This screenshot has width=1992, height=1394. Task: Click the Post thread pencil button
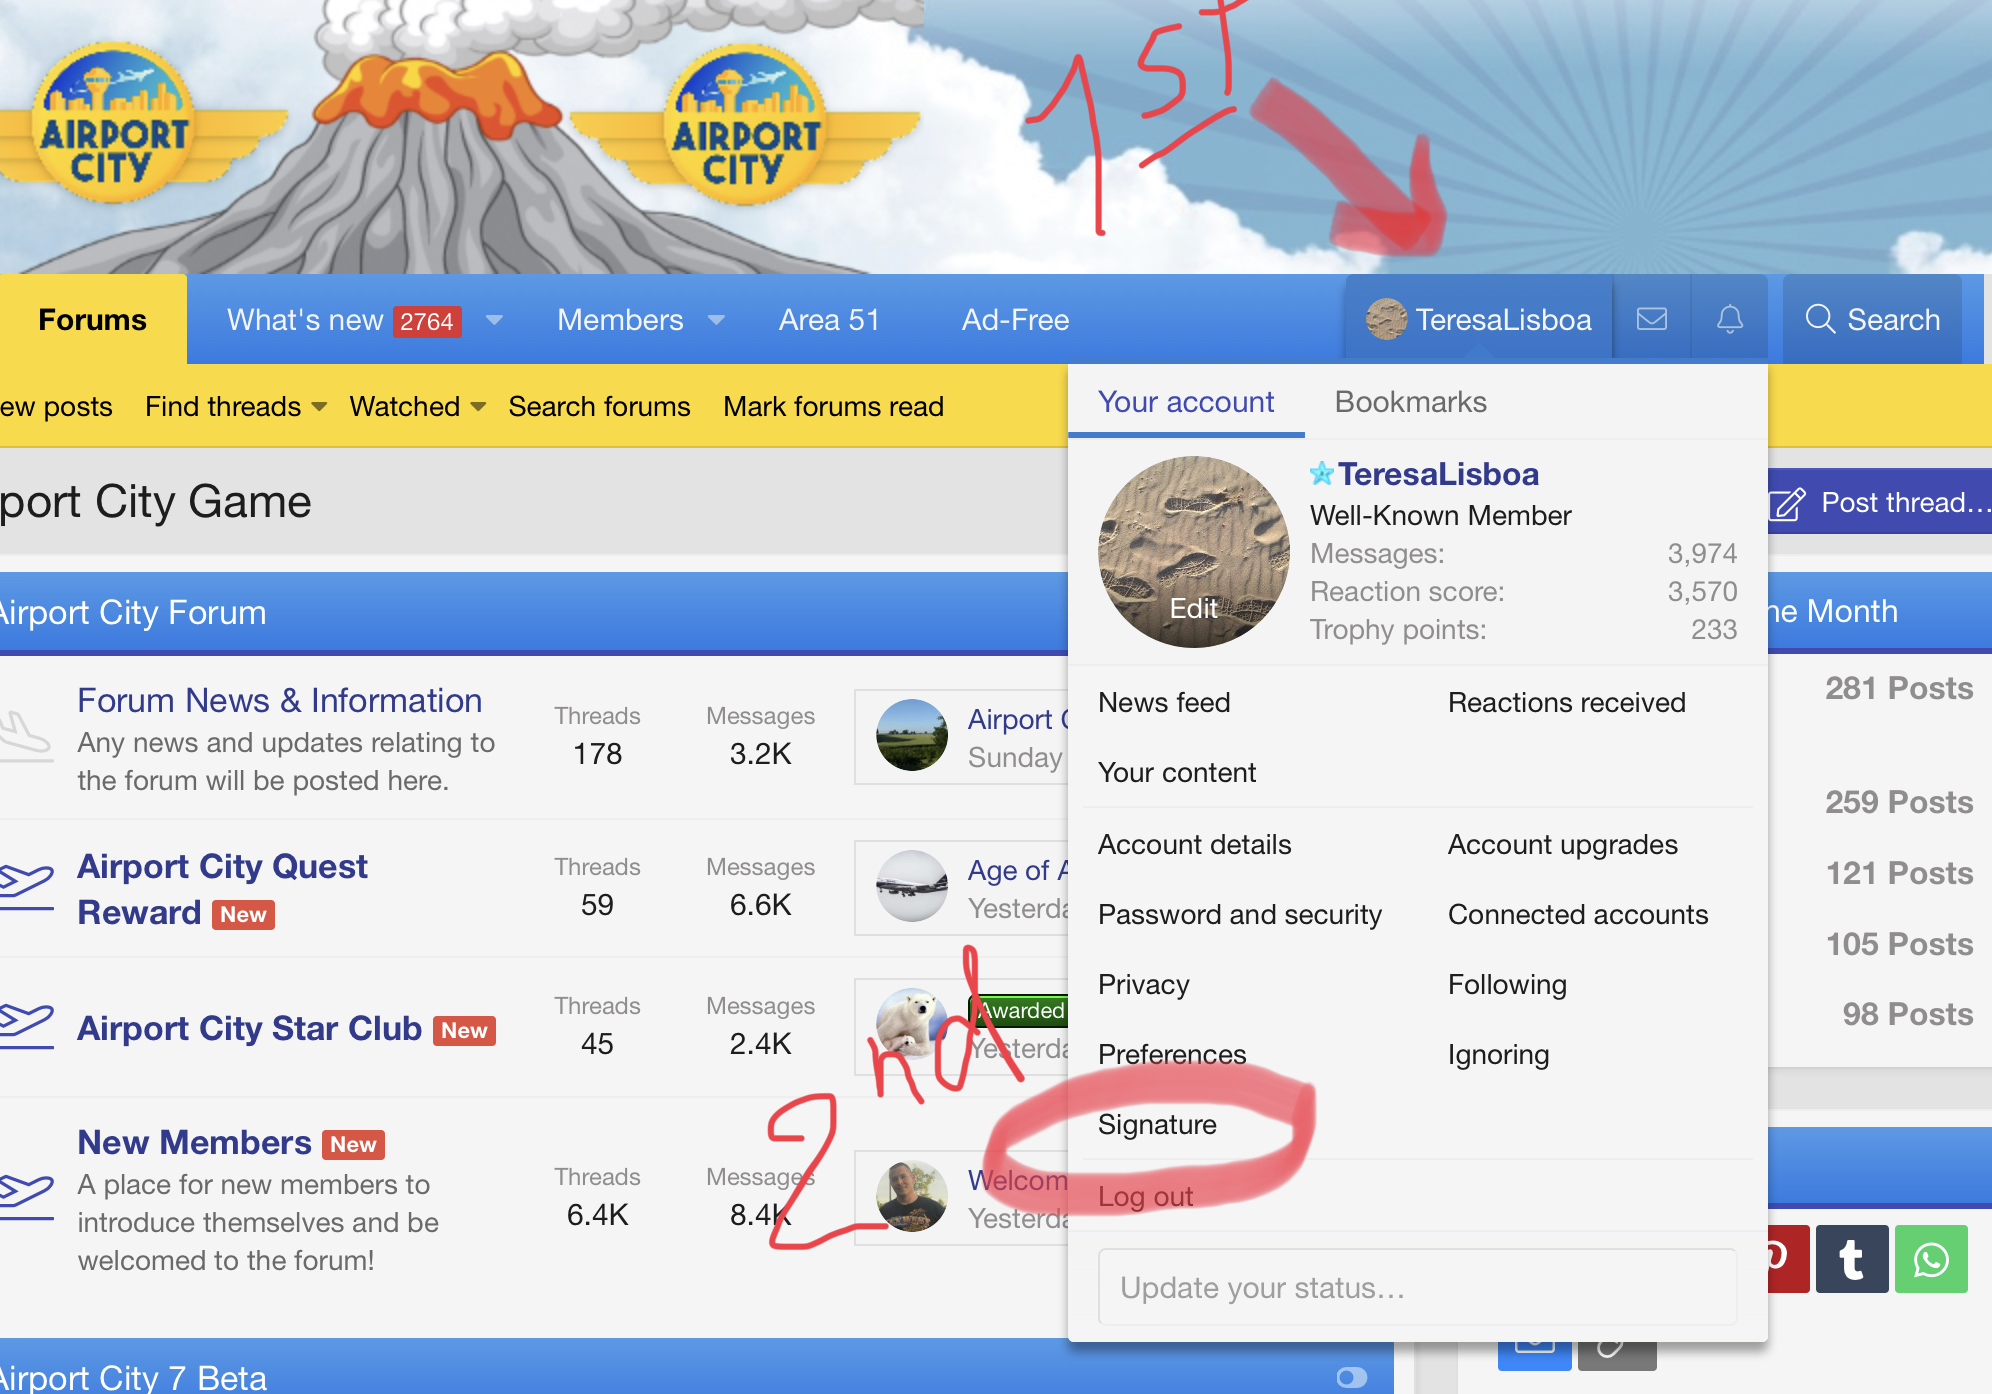[x=1880, y=502]
